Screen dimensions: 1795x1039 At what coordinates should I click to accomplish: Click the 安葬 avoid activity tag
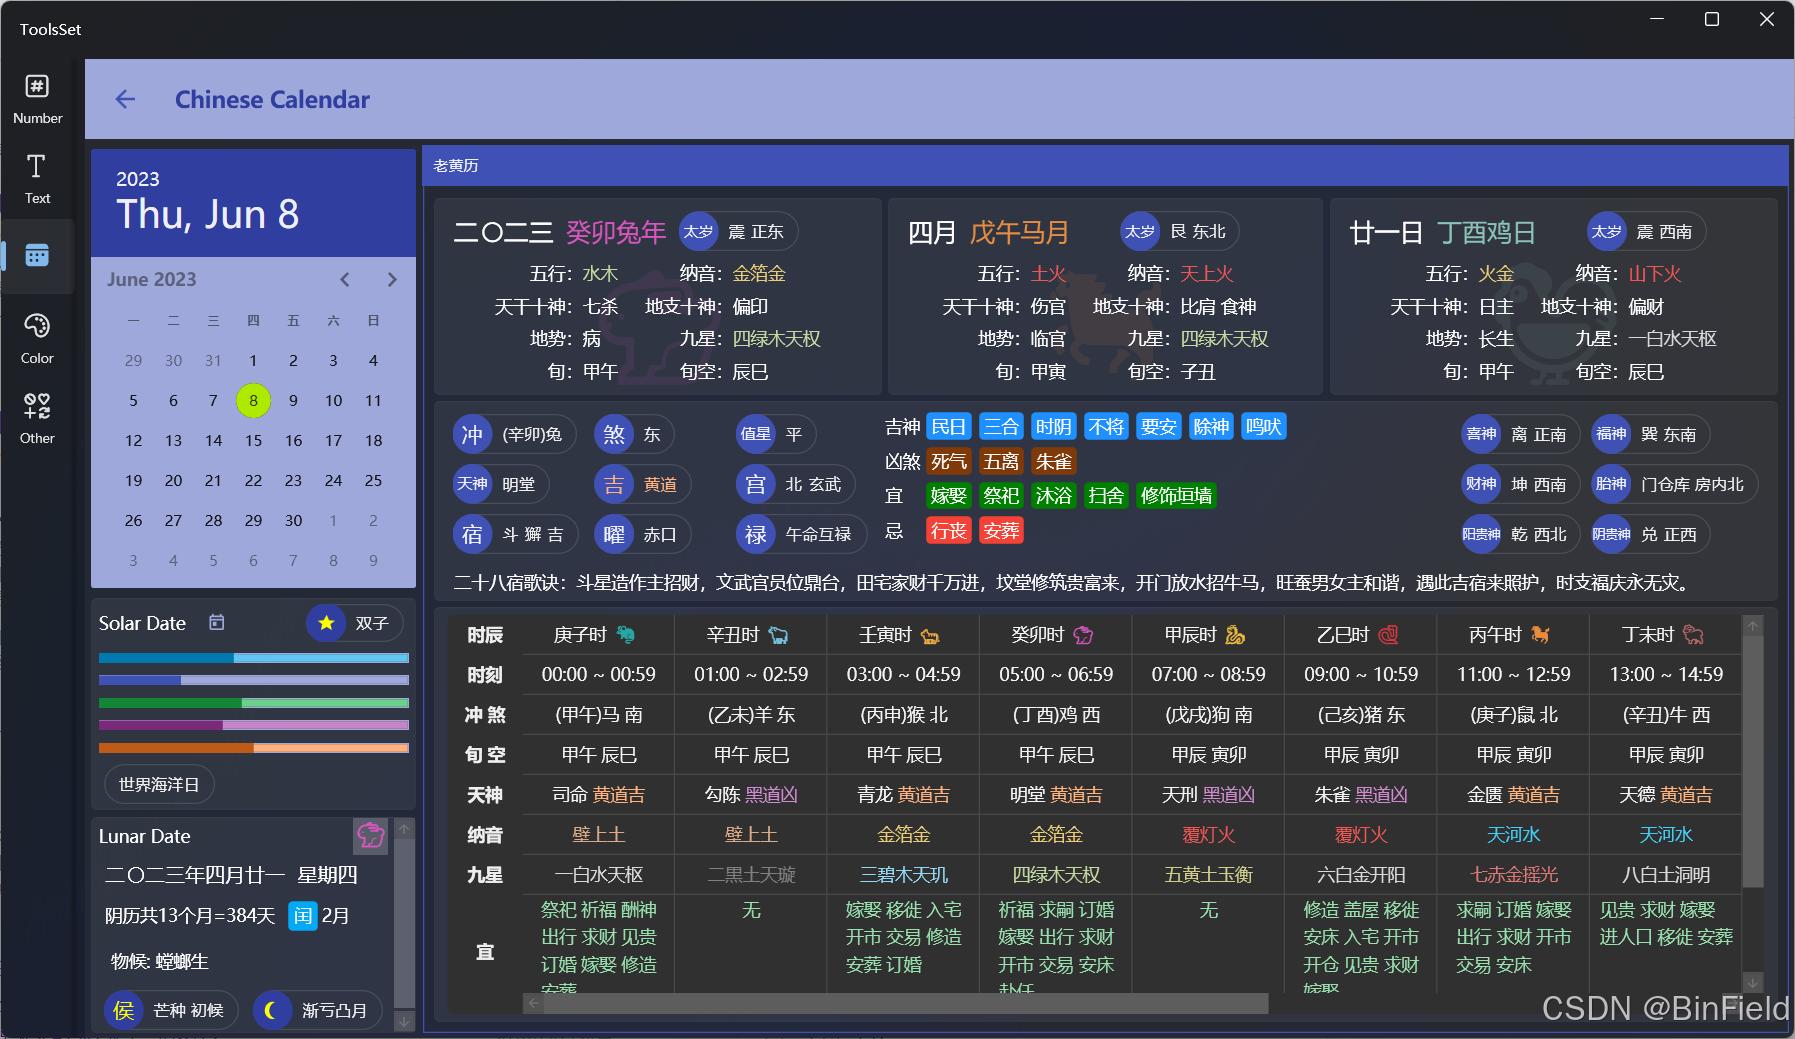pyautogui.click(x=1001, y=530)
